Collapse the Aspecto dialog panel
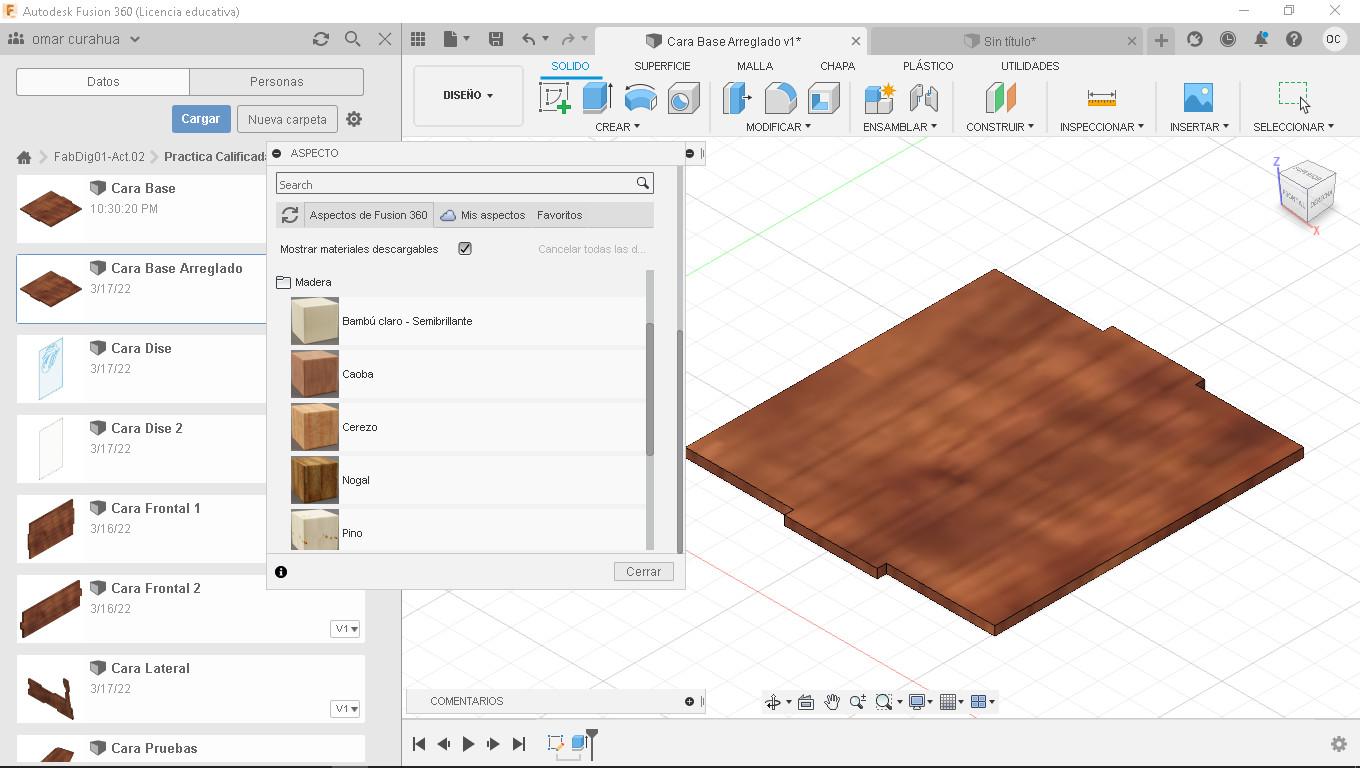This screenshot has height=768, width=1360. coord(277,153)
